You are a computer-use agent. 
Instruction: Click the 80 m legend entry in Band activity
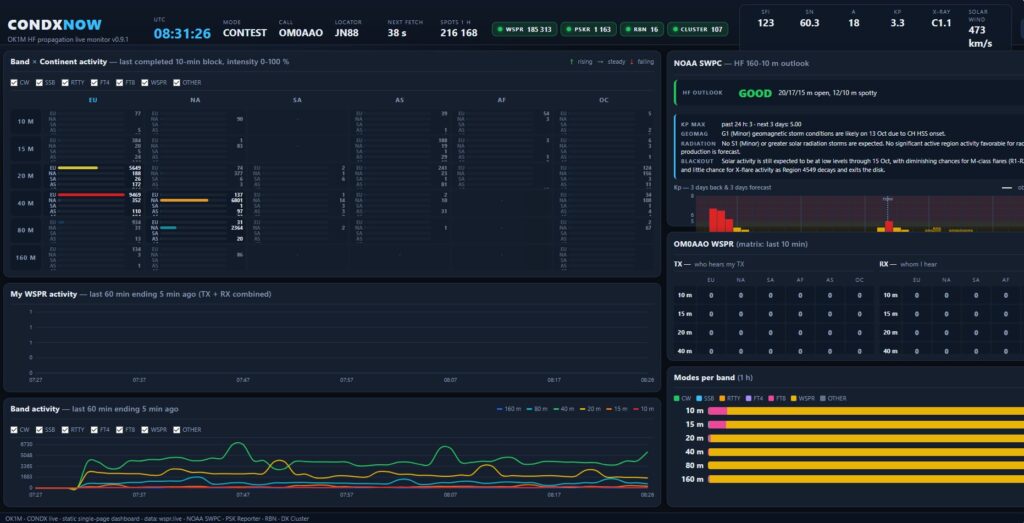(536, 409)
